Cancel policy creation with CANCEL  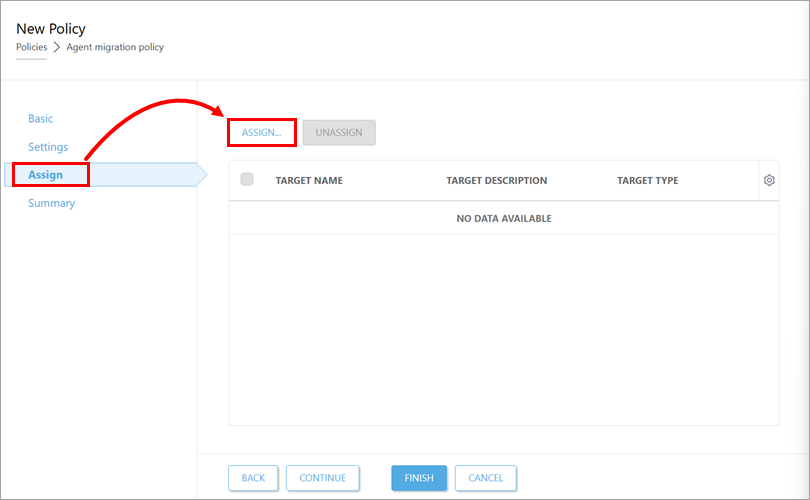tap(485, 478)
